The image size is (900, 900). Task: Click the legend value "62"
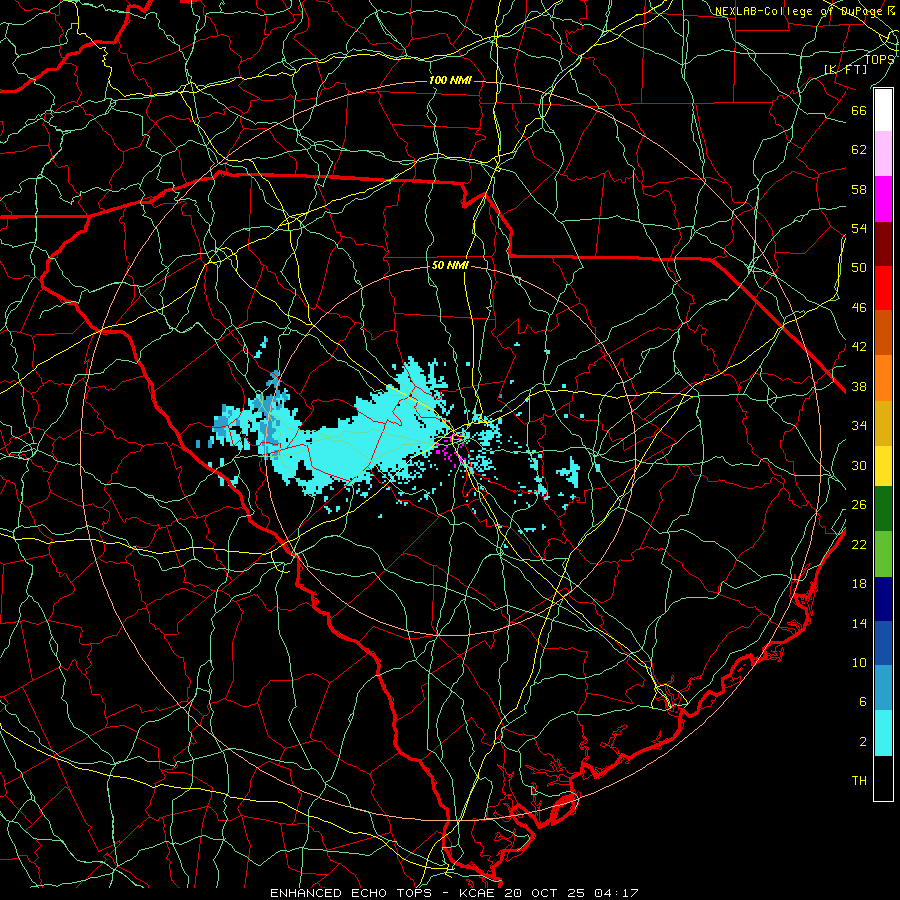(859, 150)
